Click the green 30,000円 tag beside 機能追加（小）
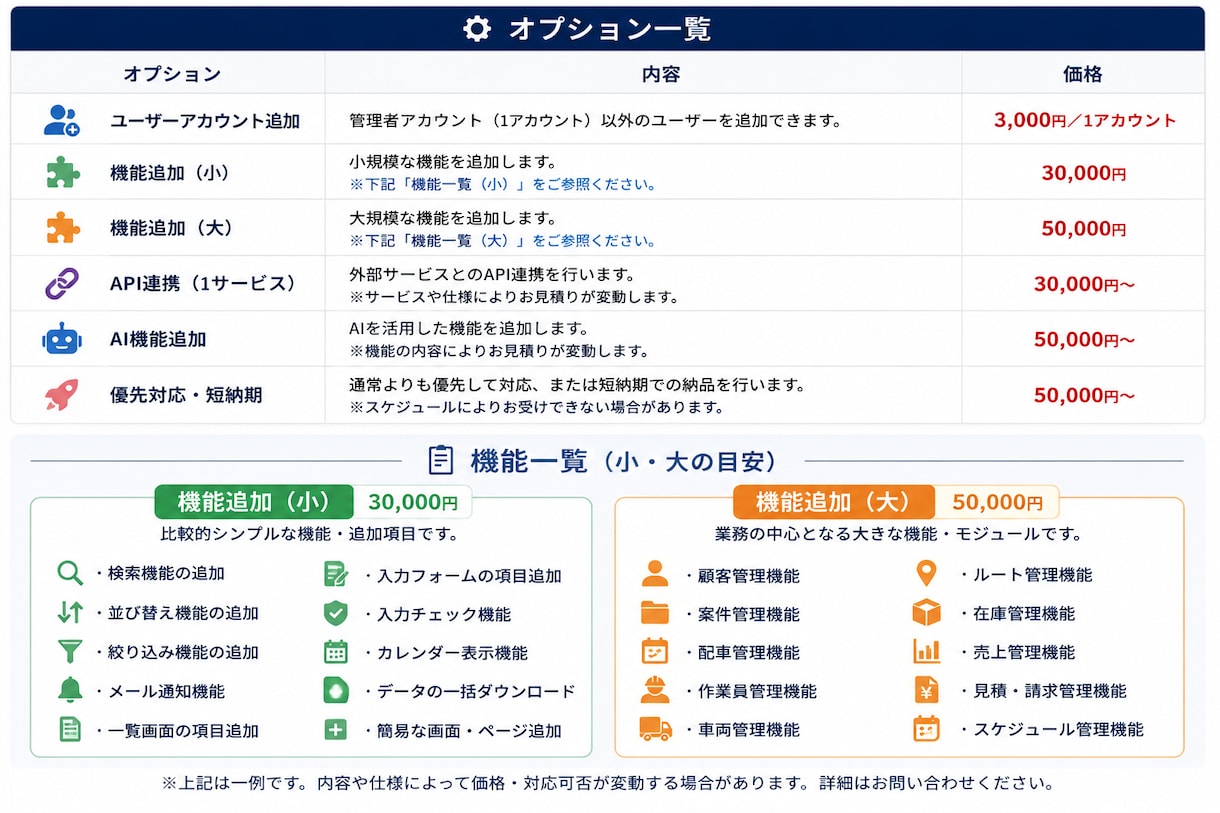Viewport: 1220px width, 813px height. coord(413,503)
